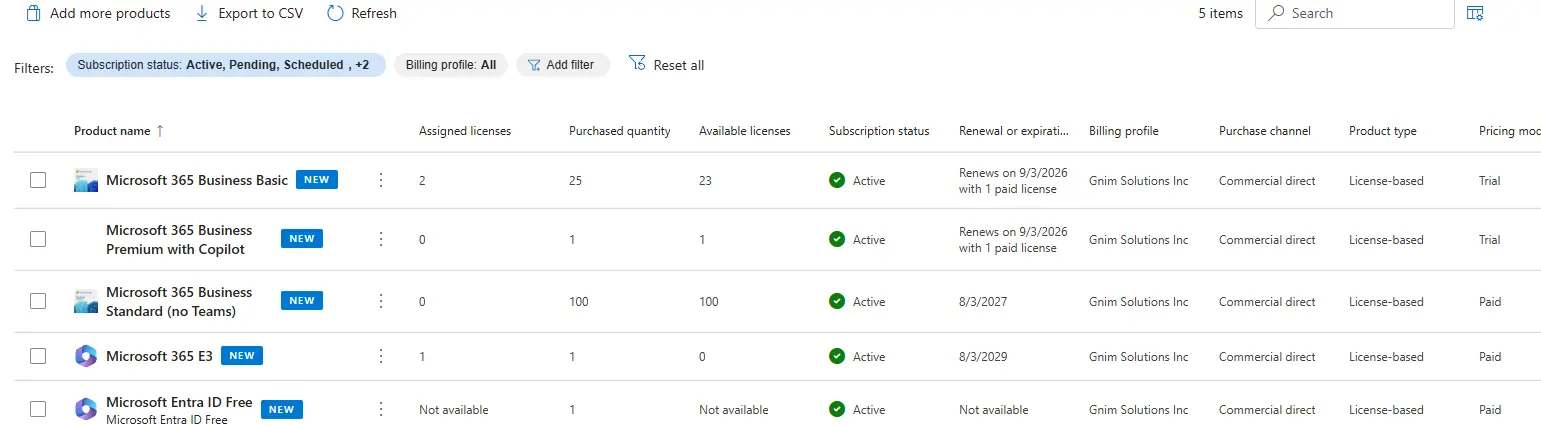The height and width of the screenshot is (426, 1541).
Task: Click the Purchased quantity column header
Action: coord(620,131)
